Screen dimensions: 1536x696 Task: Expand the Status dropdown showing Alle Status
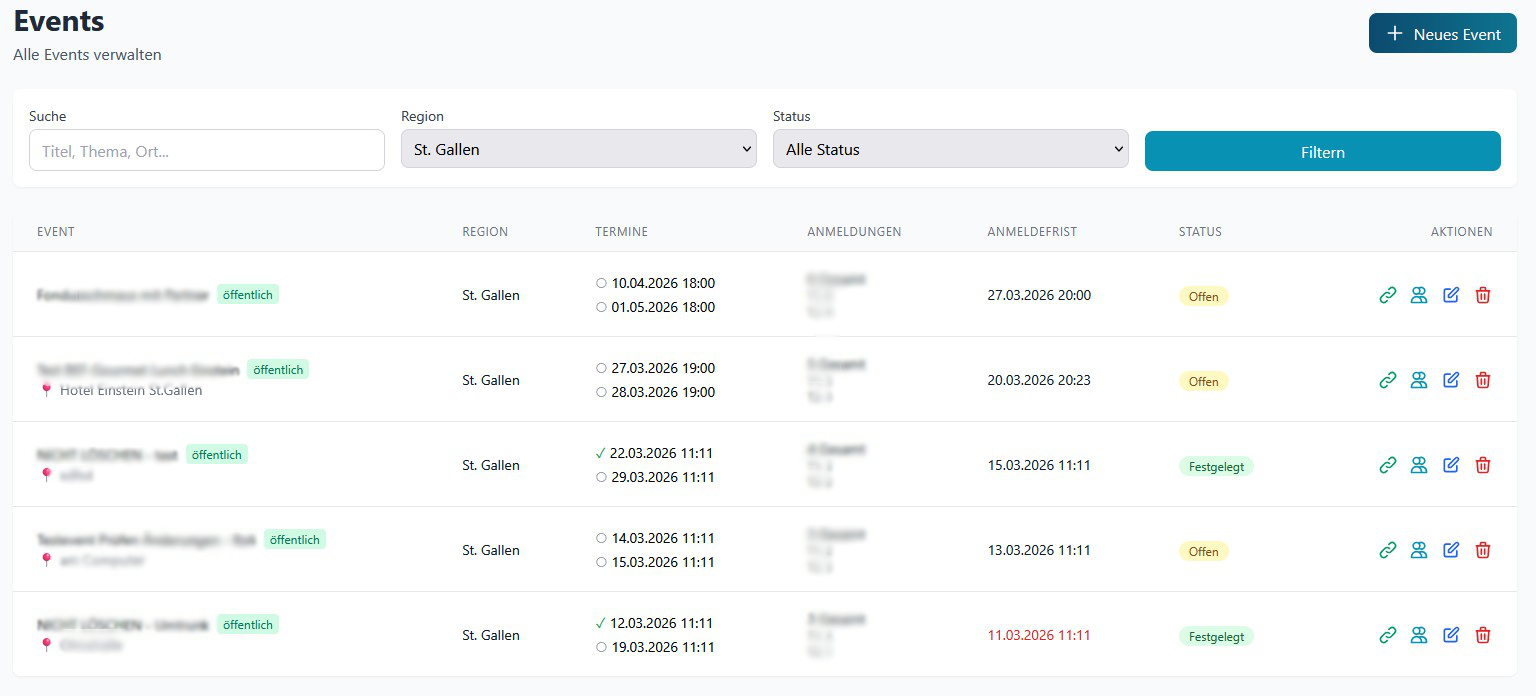(x=950, y=149)
